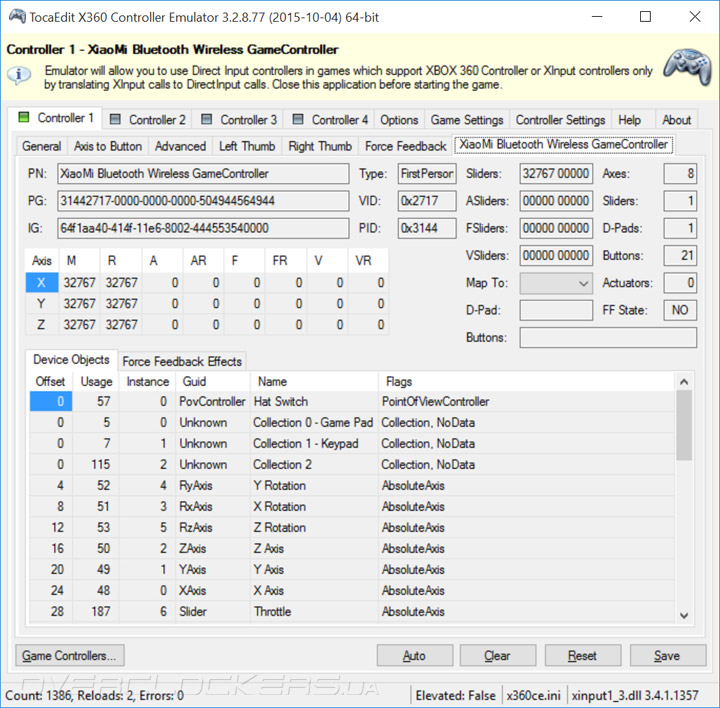Select the Y axis row header
This screenshot has height=708, width=720.
42,303
